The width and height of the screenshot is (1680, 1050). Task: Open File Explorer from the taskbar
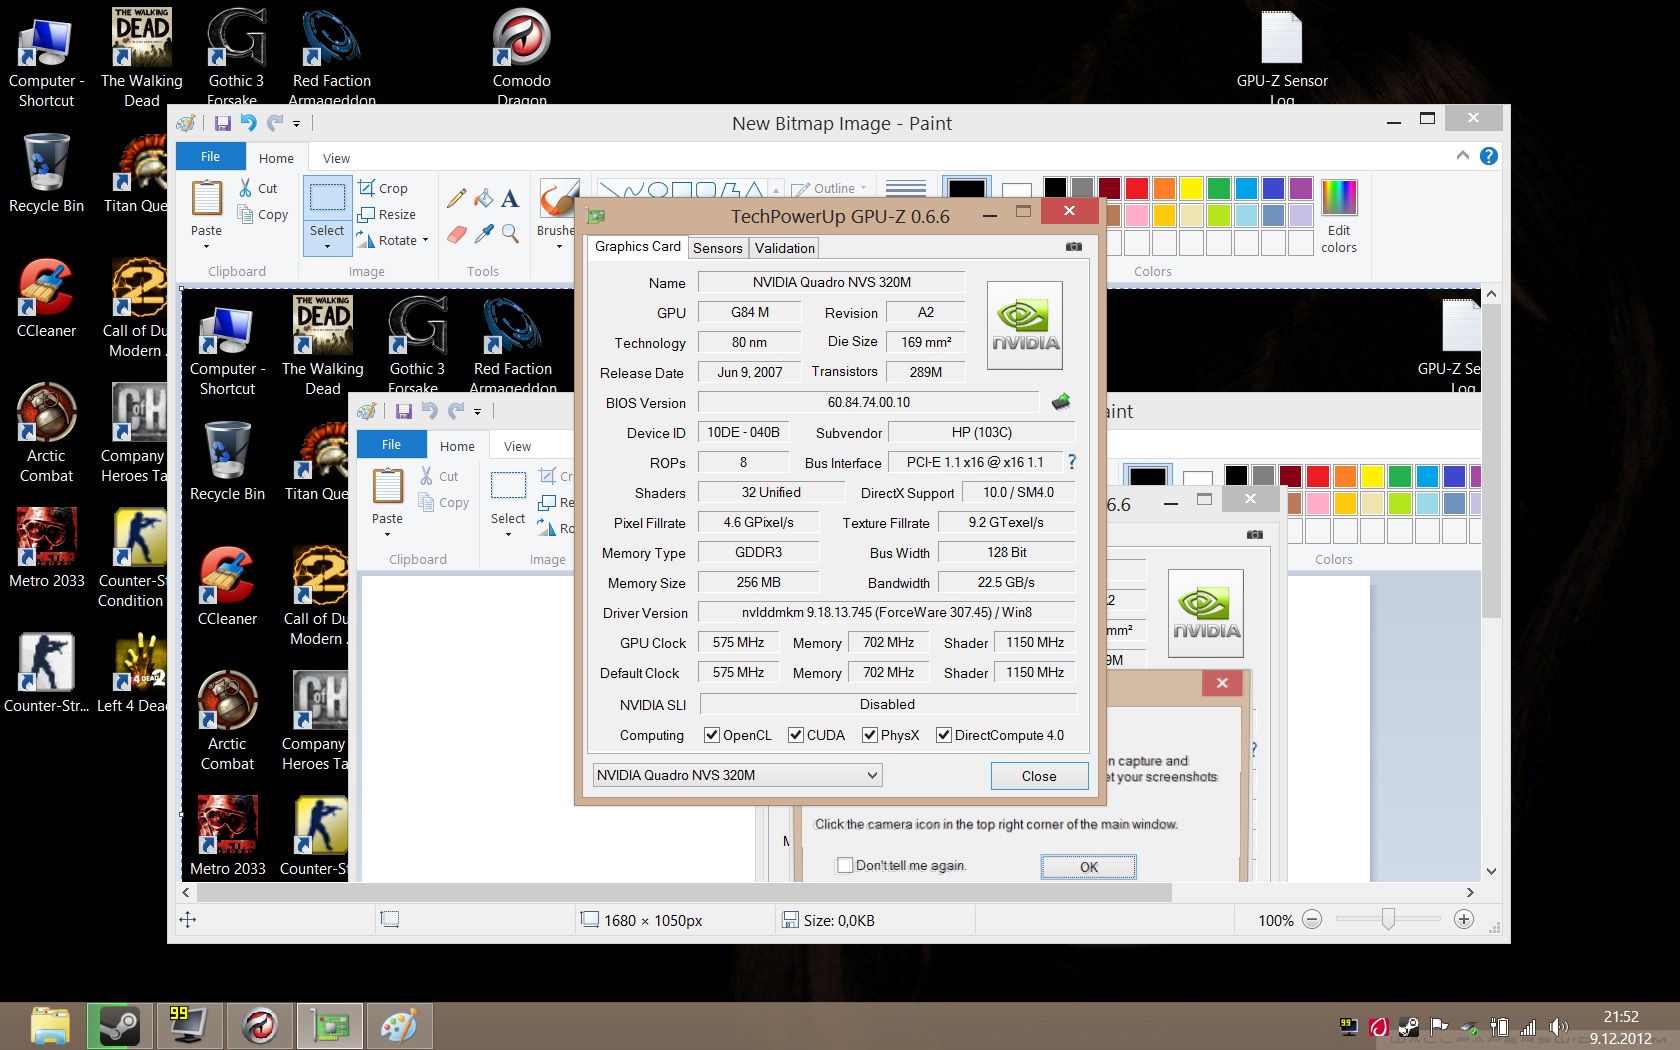click(x=49, y=1026)
